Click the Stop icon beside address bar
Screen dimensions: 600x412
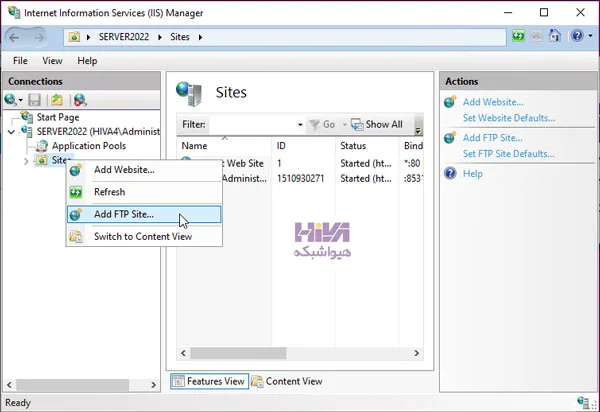(x=536, y=36)
